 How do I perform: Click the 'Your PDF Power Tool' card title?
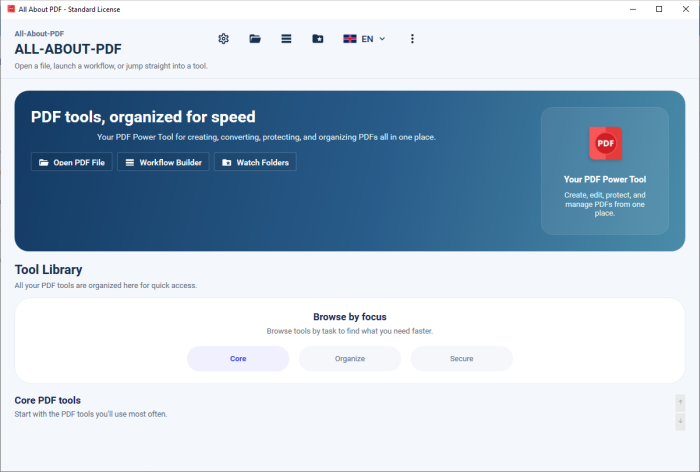click(605, 179)
